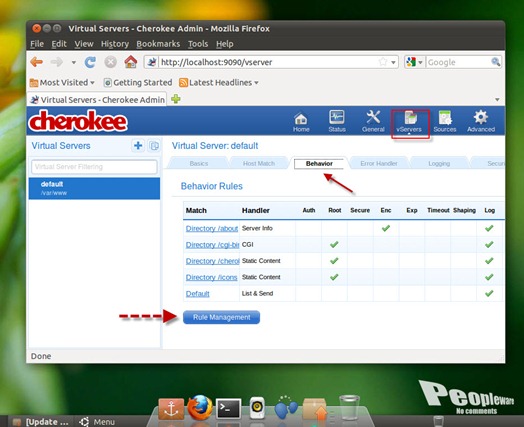
Task: Open the blue footprint icon in dock
Action: (x=286, y=407)
